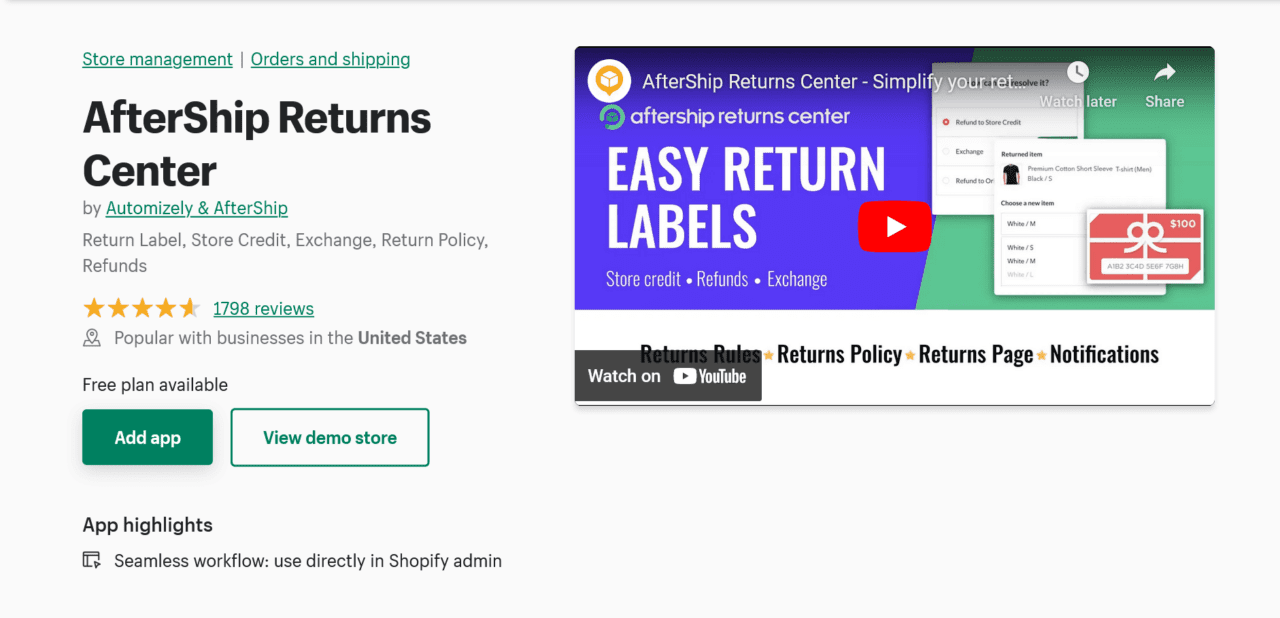Click the gold star rating icons

141,308
